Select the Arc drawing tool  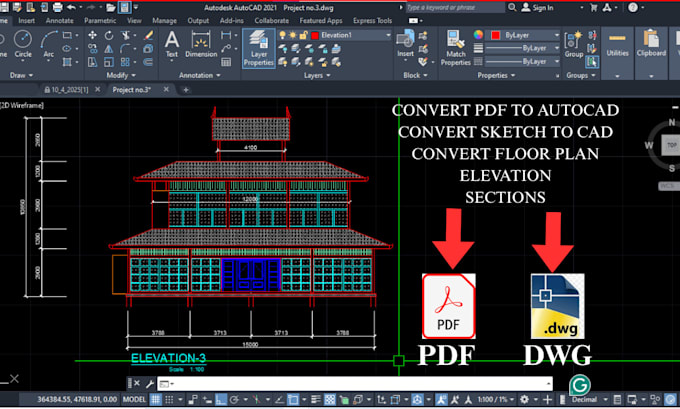pyautogui.click(x=49, y=44)
